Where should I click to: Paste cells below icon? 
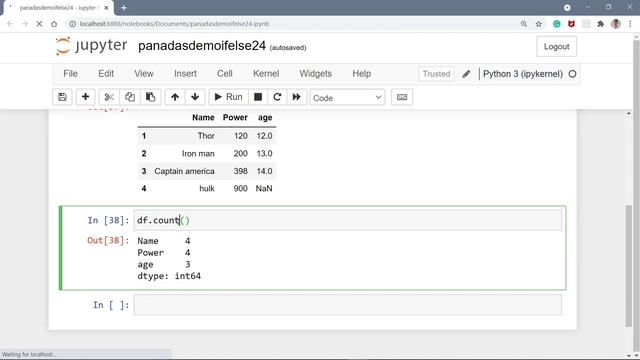click(151, 97)
